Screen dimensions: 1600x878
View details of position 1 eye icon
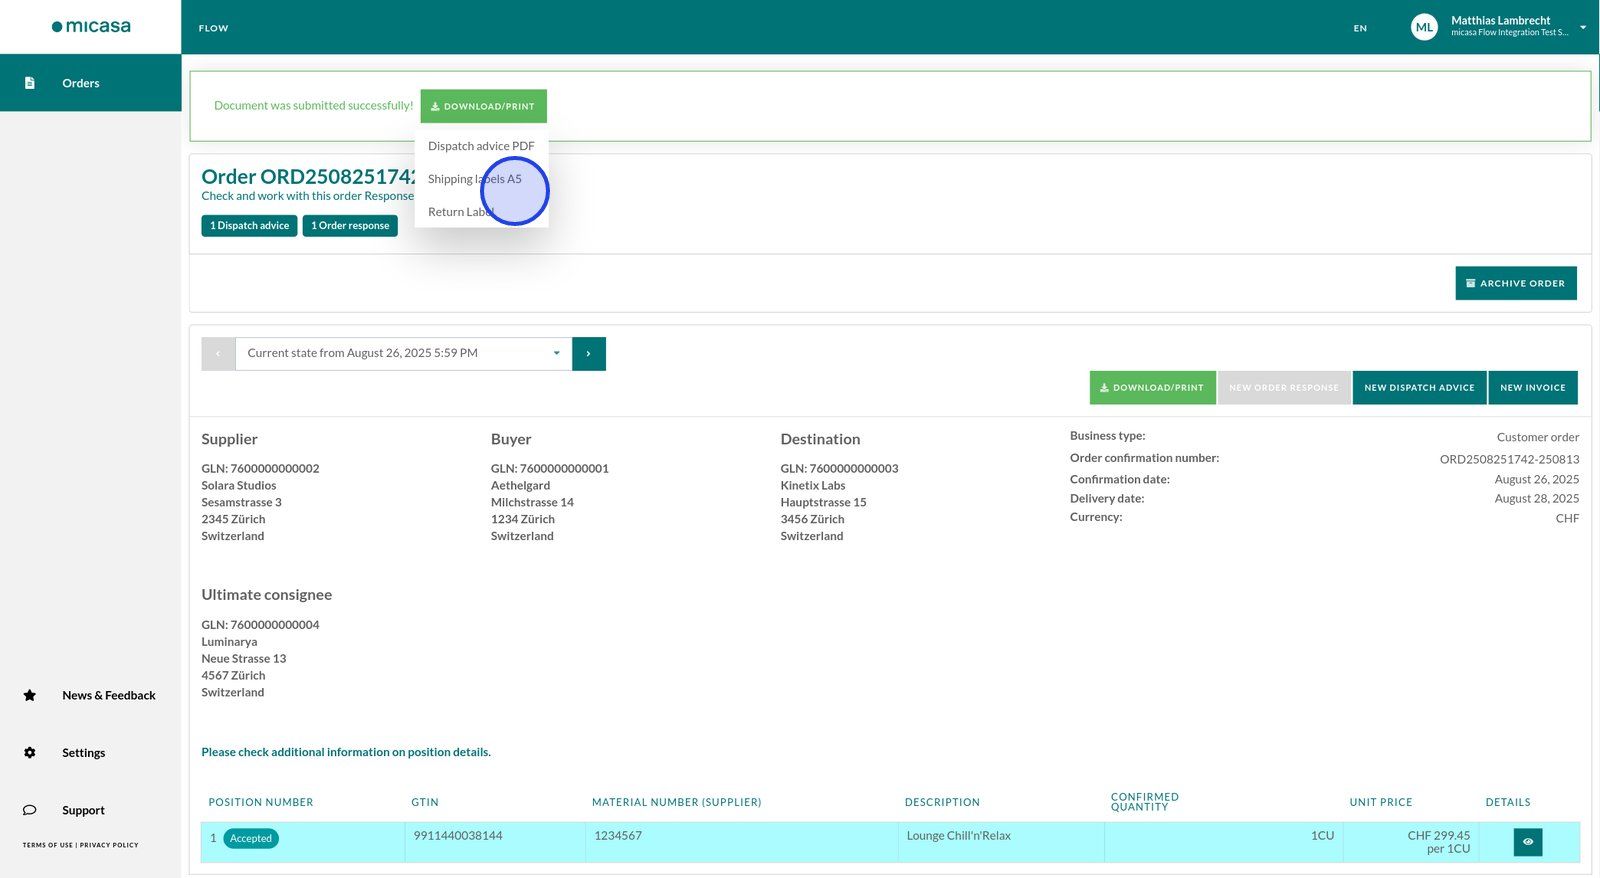[1528, 842]
